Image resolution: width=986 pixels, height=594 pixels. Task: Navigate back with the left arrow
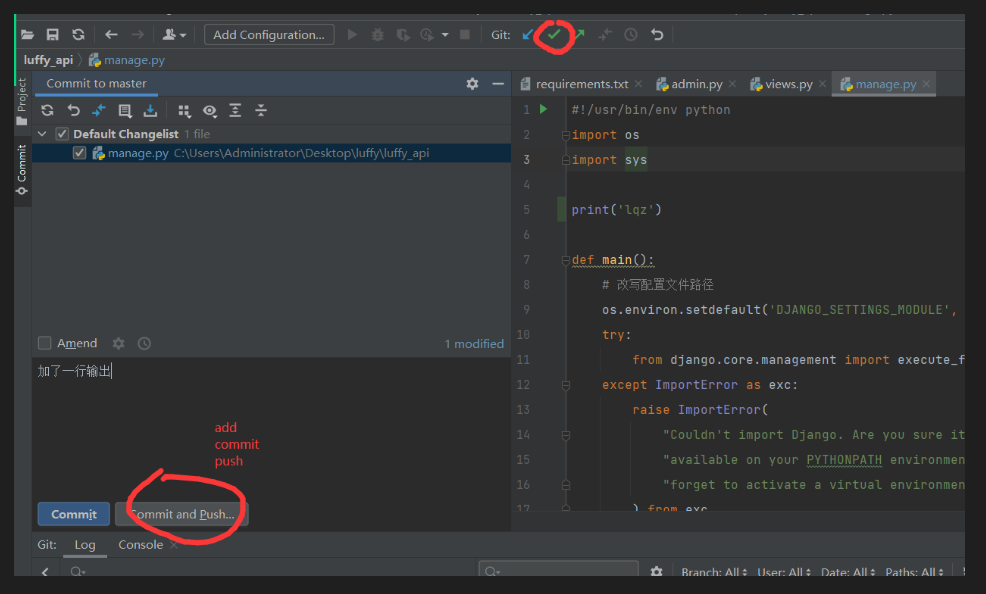tap(111, 35)
